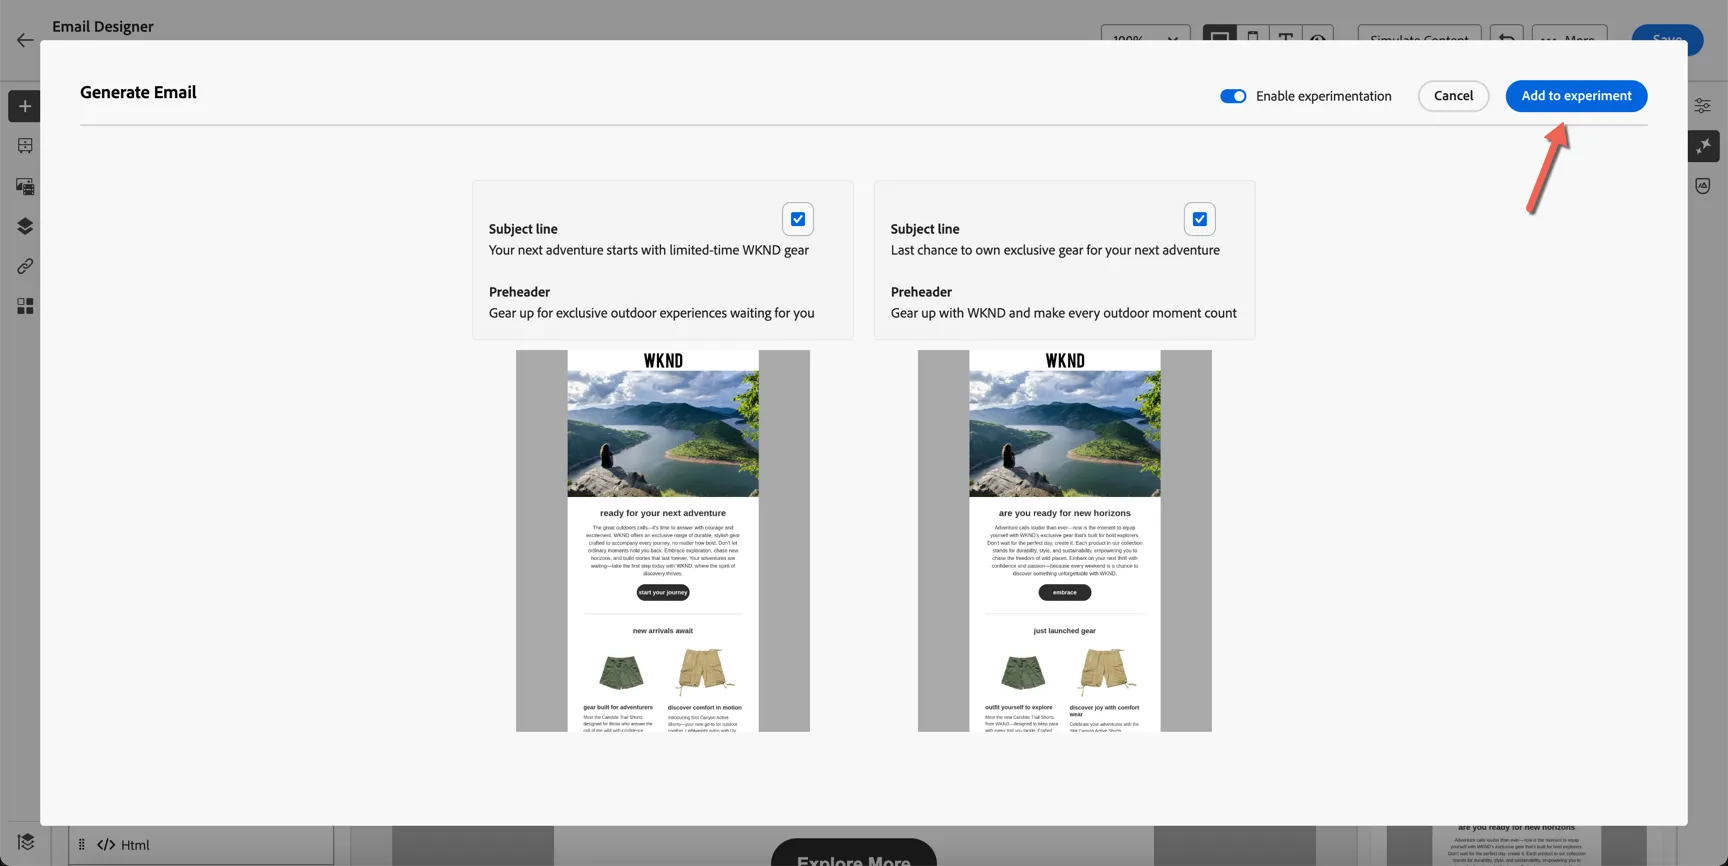Viewport: 1728px width, 866px height.
Task: Select the AI sparkle icon in right rail
Action: (1704, 146)
